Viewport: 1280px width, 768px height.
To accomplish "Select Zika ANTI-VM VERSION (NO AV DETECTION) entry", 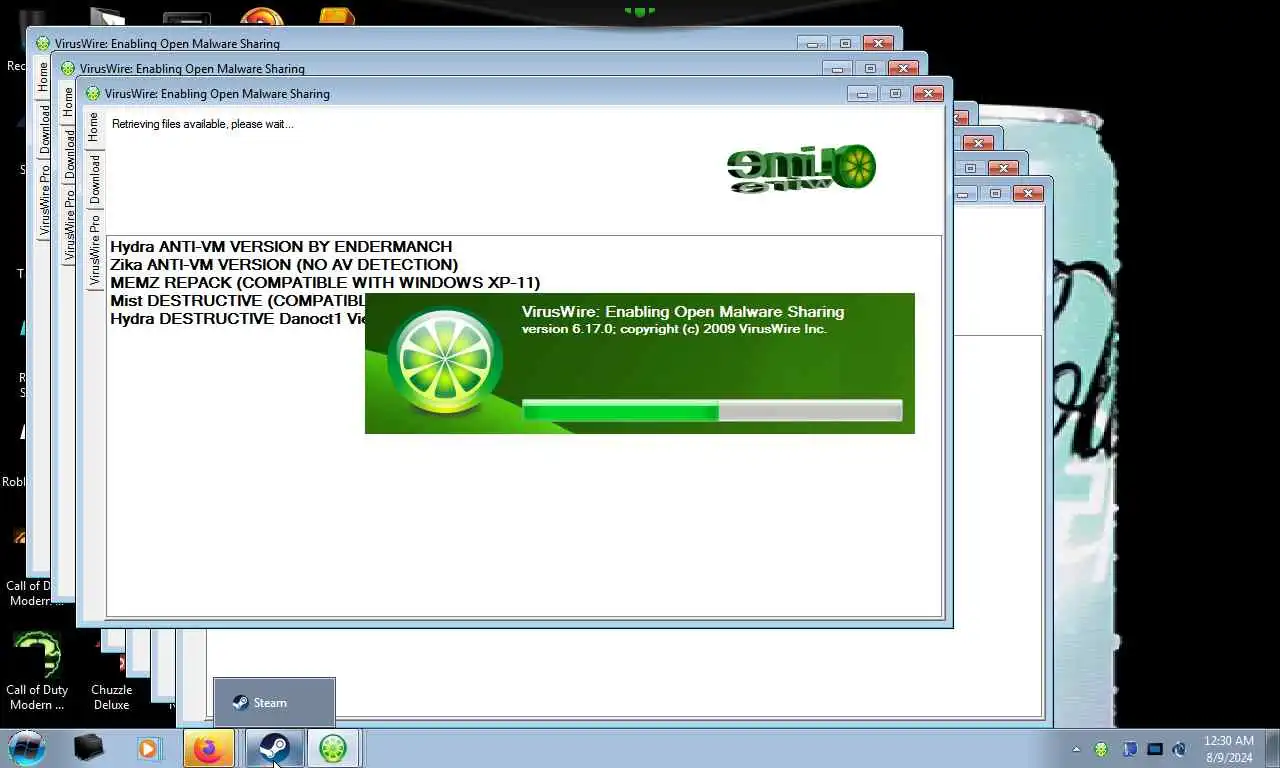I will [x=284, y=264].
